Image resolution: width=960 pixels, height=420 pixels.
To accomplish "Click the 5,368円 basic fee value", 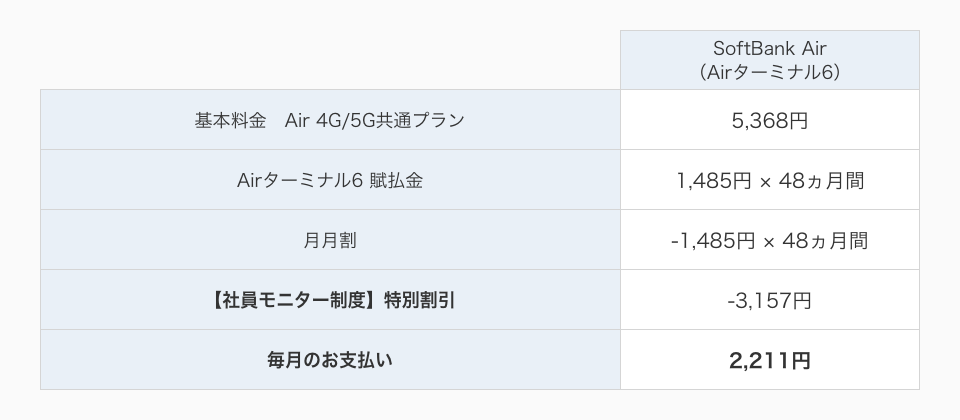I will pos(769,120).
